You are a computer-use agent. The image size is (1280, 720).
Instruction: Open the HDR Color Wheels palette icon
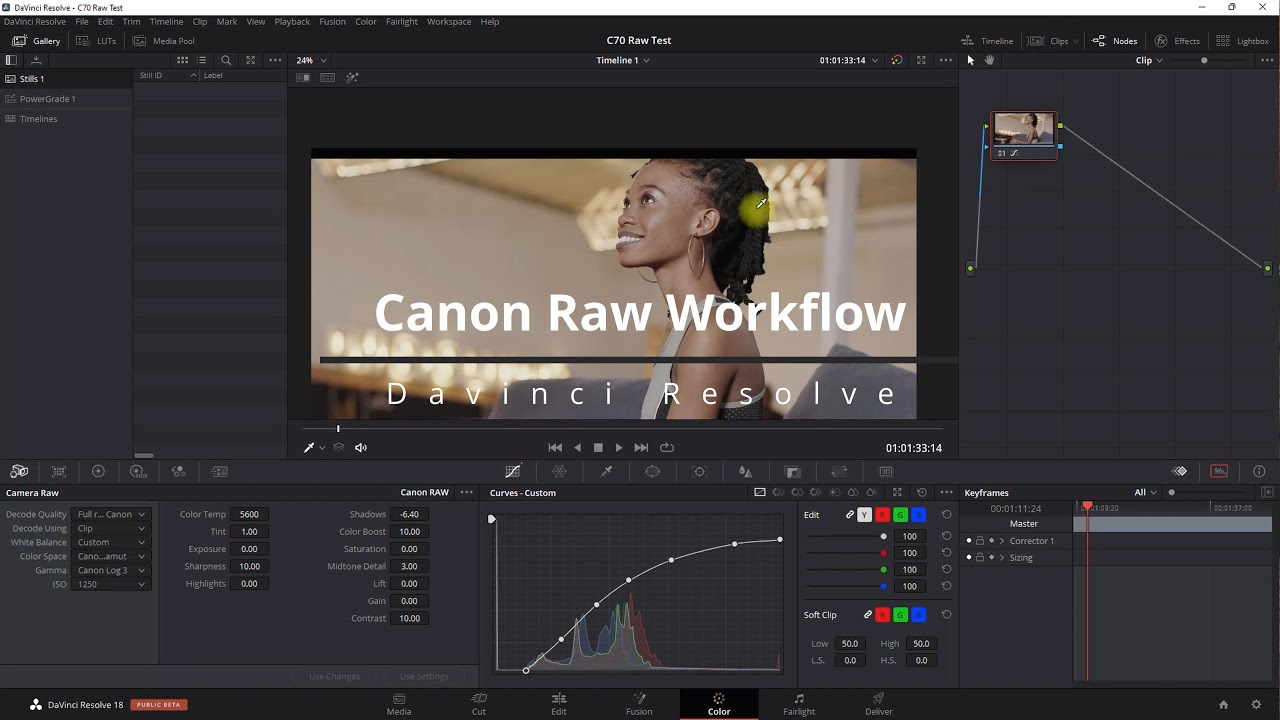(138, 472)
